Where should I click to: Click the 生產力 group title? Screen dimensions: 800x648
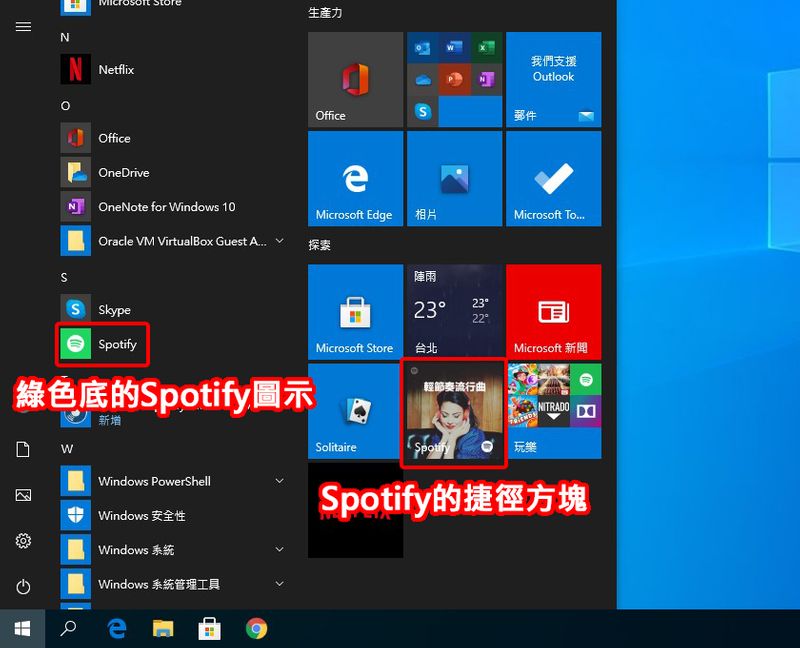(325, 13)
